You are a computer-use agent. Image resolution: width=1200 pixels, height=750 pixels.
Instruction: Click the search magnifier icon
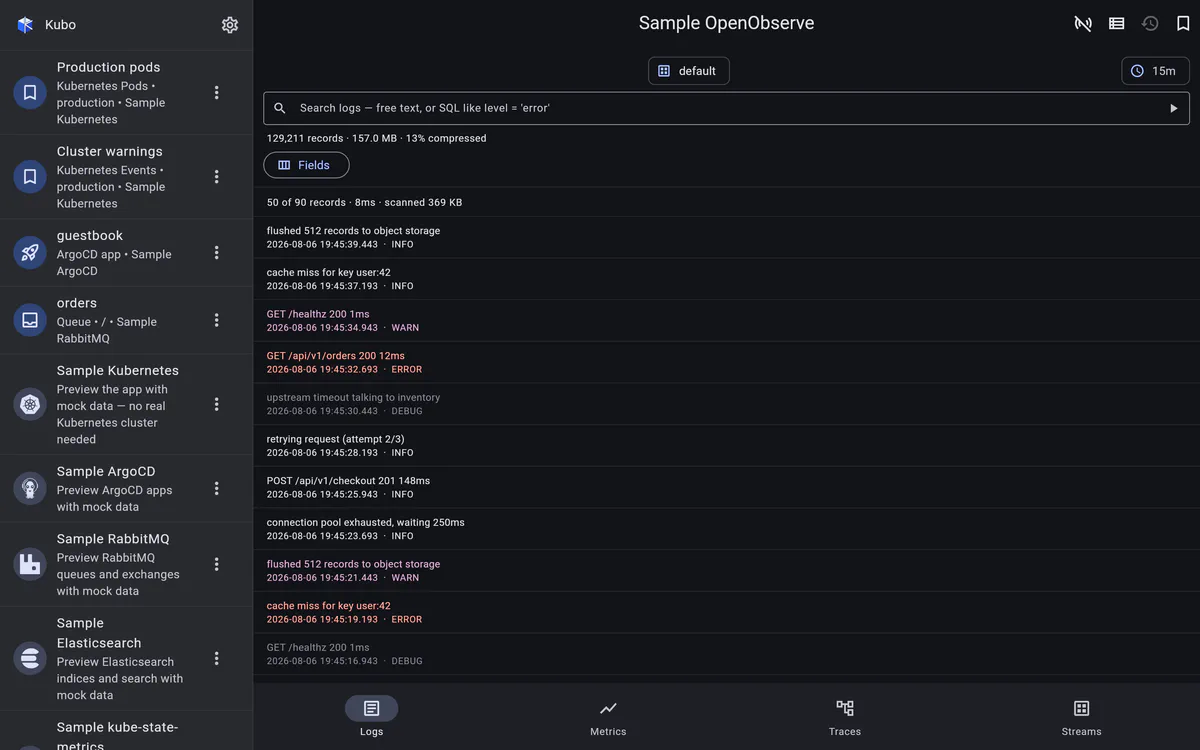[x=280, y=108]
